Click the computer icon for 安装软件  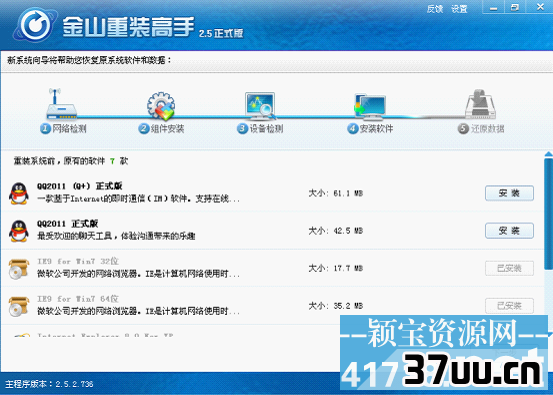370,107
